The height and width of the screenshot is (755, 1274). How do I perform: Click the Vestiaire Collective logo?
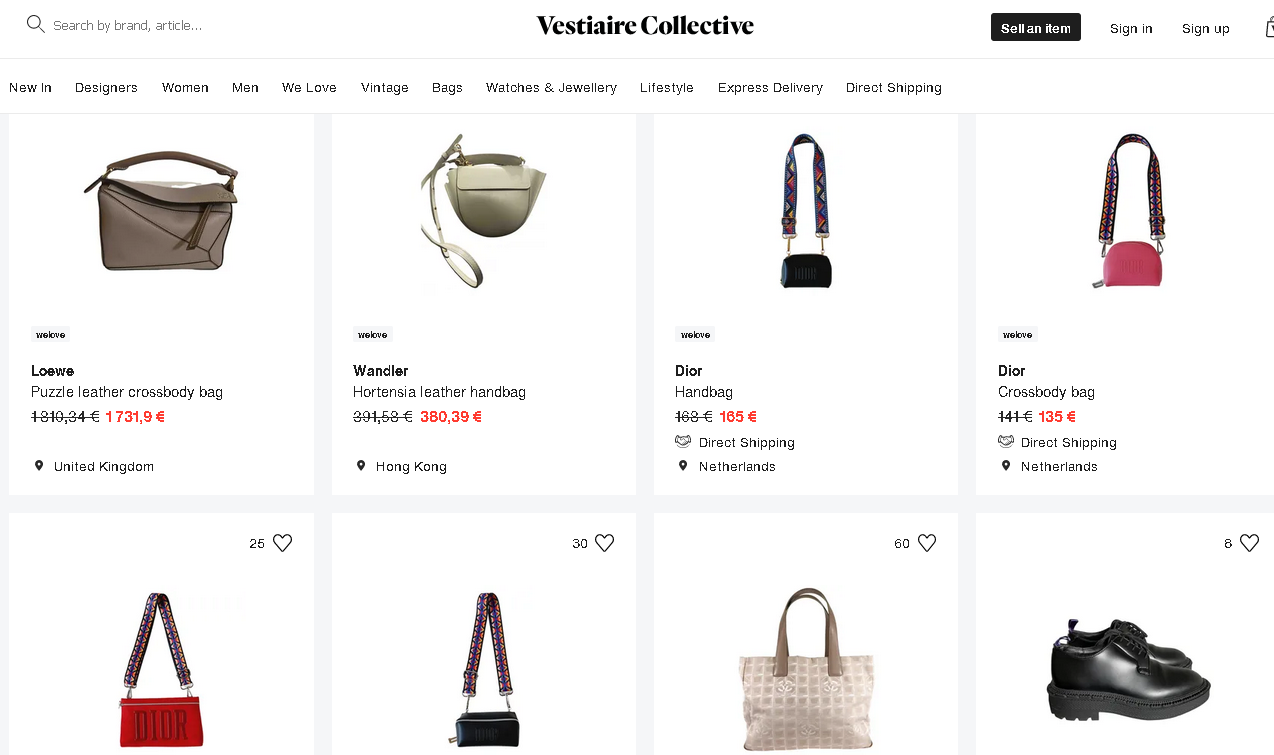645,26
